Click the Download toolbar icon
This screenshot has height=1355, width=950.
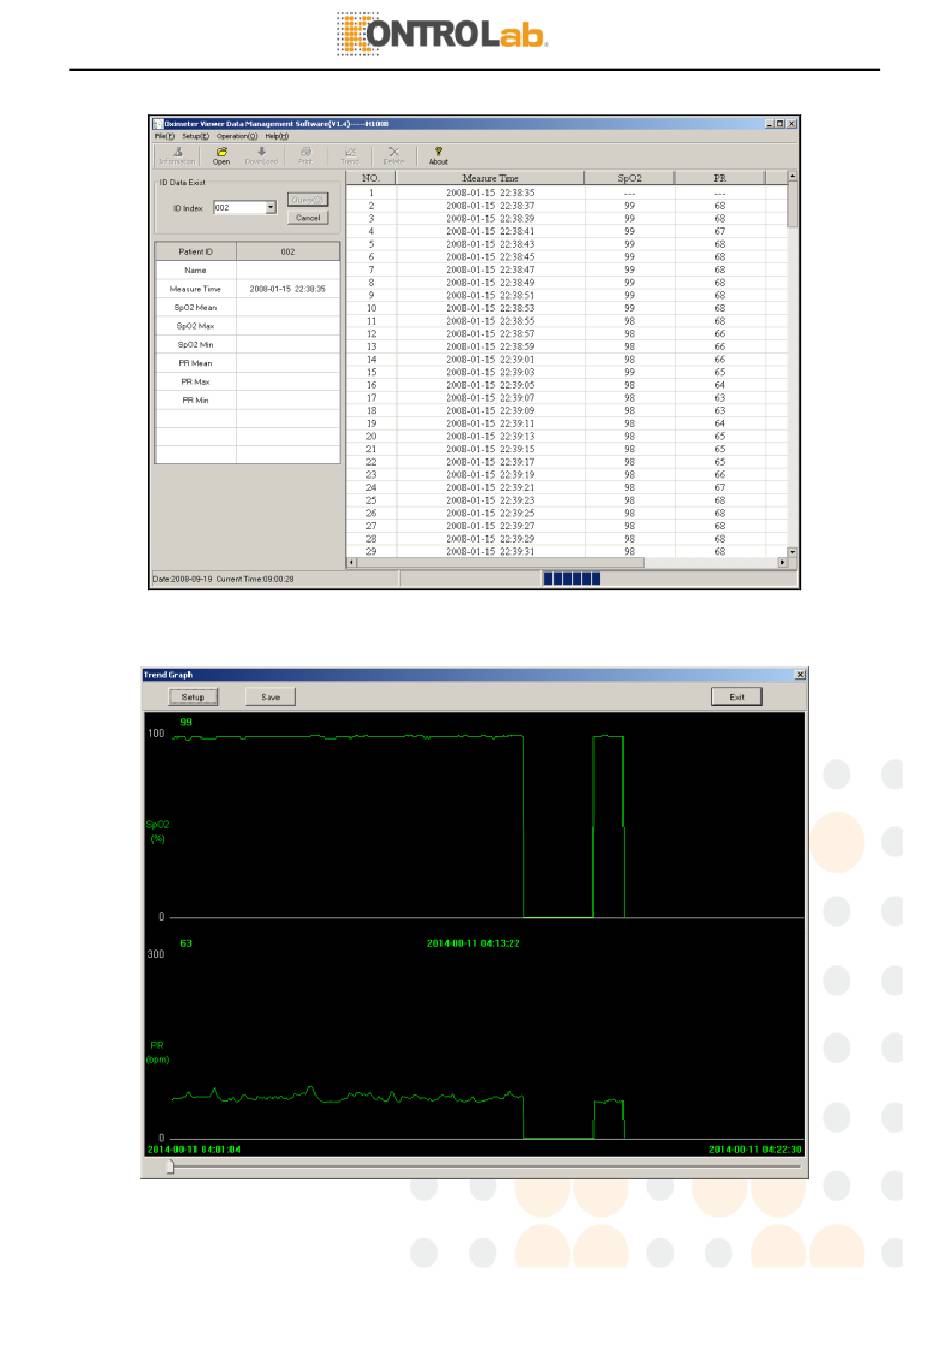point(261,156)
